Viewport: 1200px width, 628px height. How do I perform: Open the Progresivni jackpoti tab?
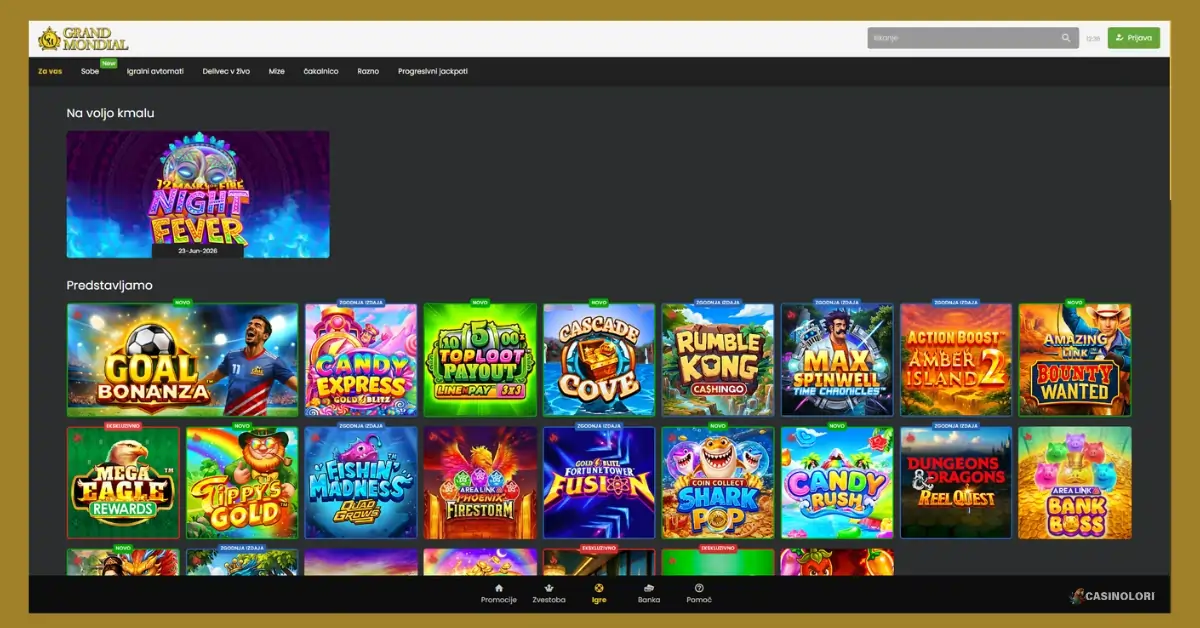click(x=433, y=72)
